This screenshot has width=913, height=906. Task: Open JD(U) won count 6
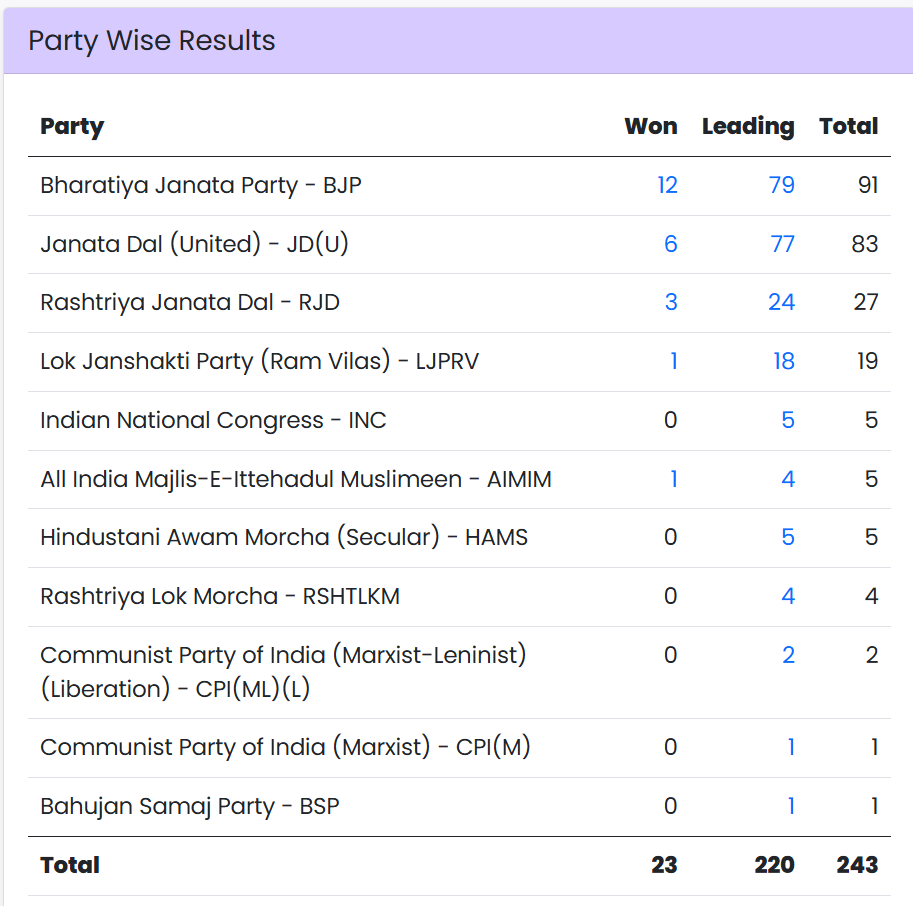tap(670, 244)
